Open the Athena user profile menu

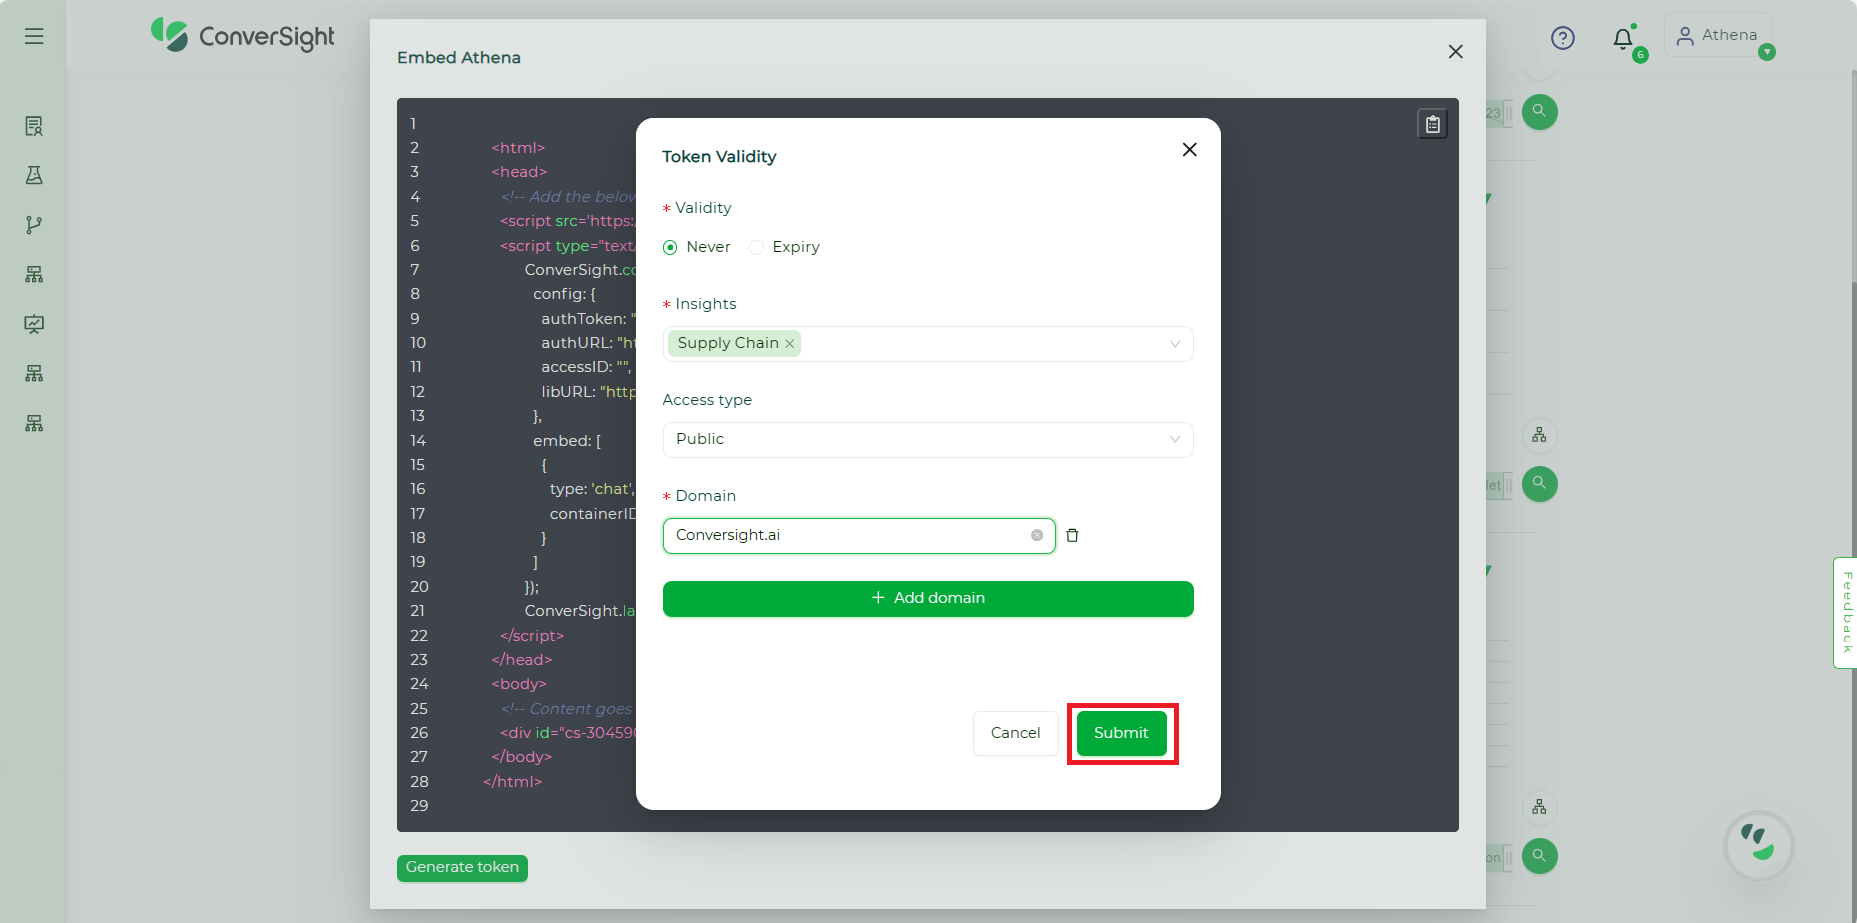tap(1717, 35)
